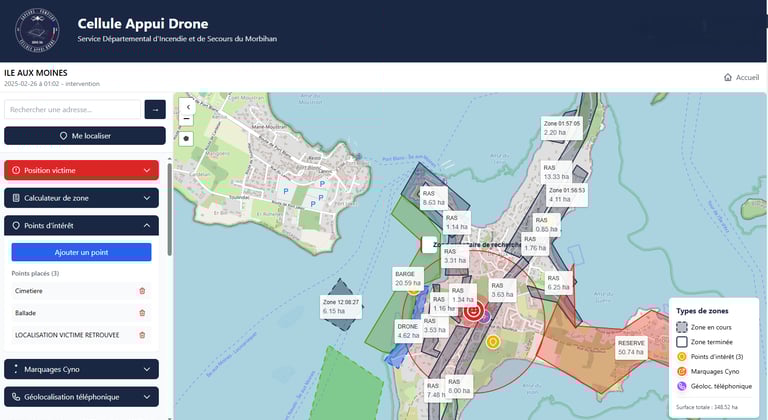This screenshot has width=768, height=420.
Task: Click Zone 01:56:53 4.11 ha label
Action: 567,195
